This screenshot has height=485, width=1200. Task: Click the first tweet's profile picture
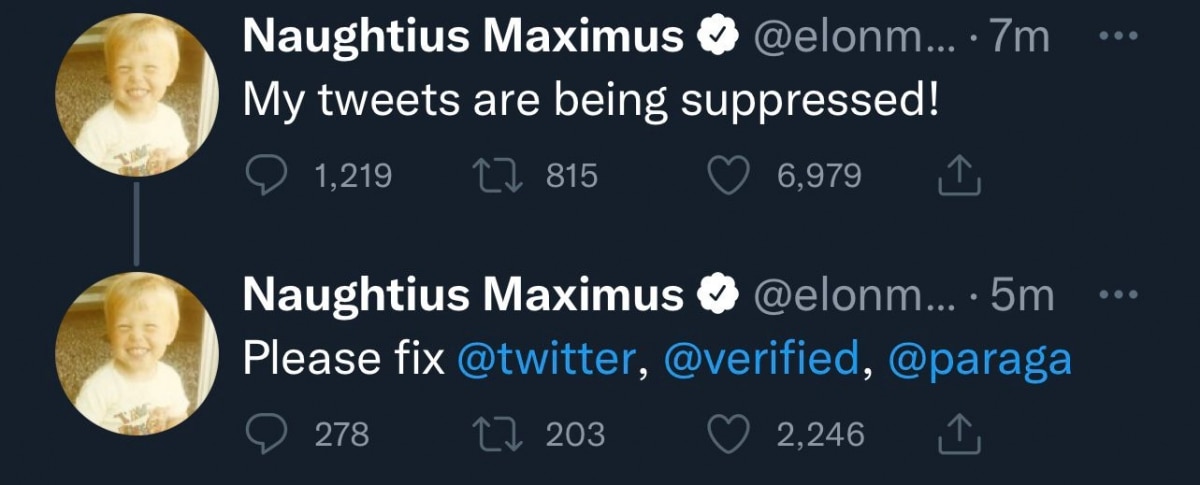[x=135, y=95]
